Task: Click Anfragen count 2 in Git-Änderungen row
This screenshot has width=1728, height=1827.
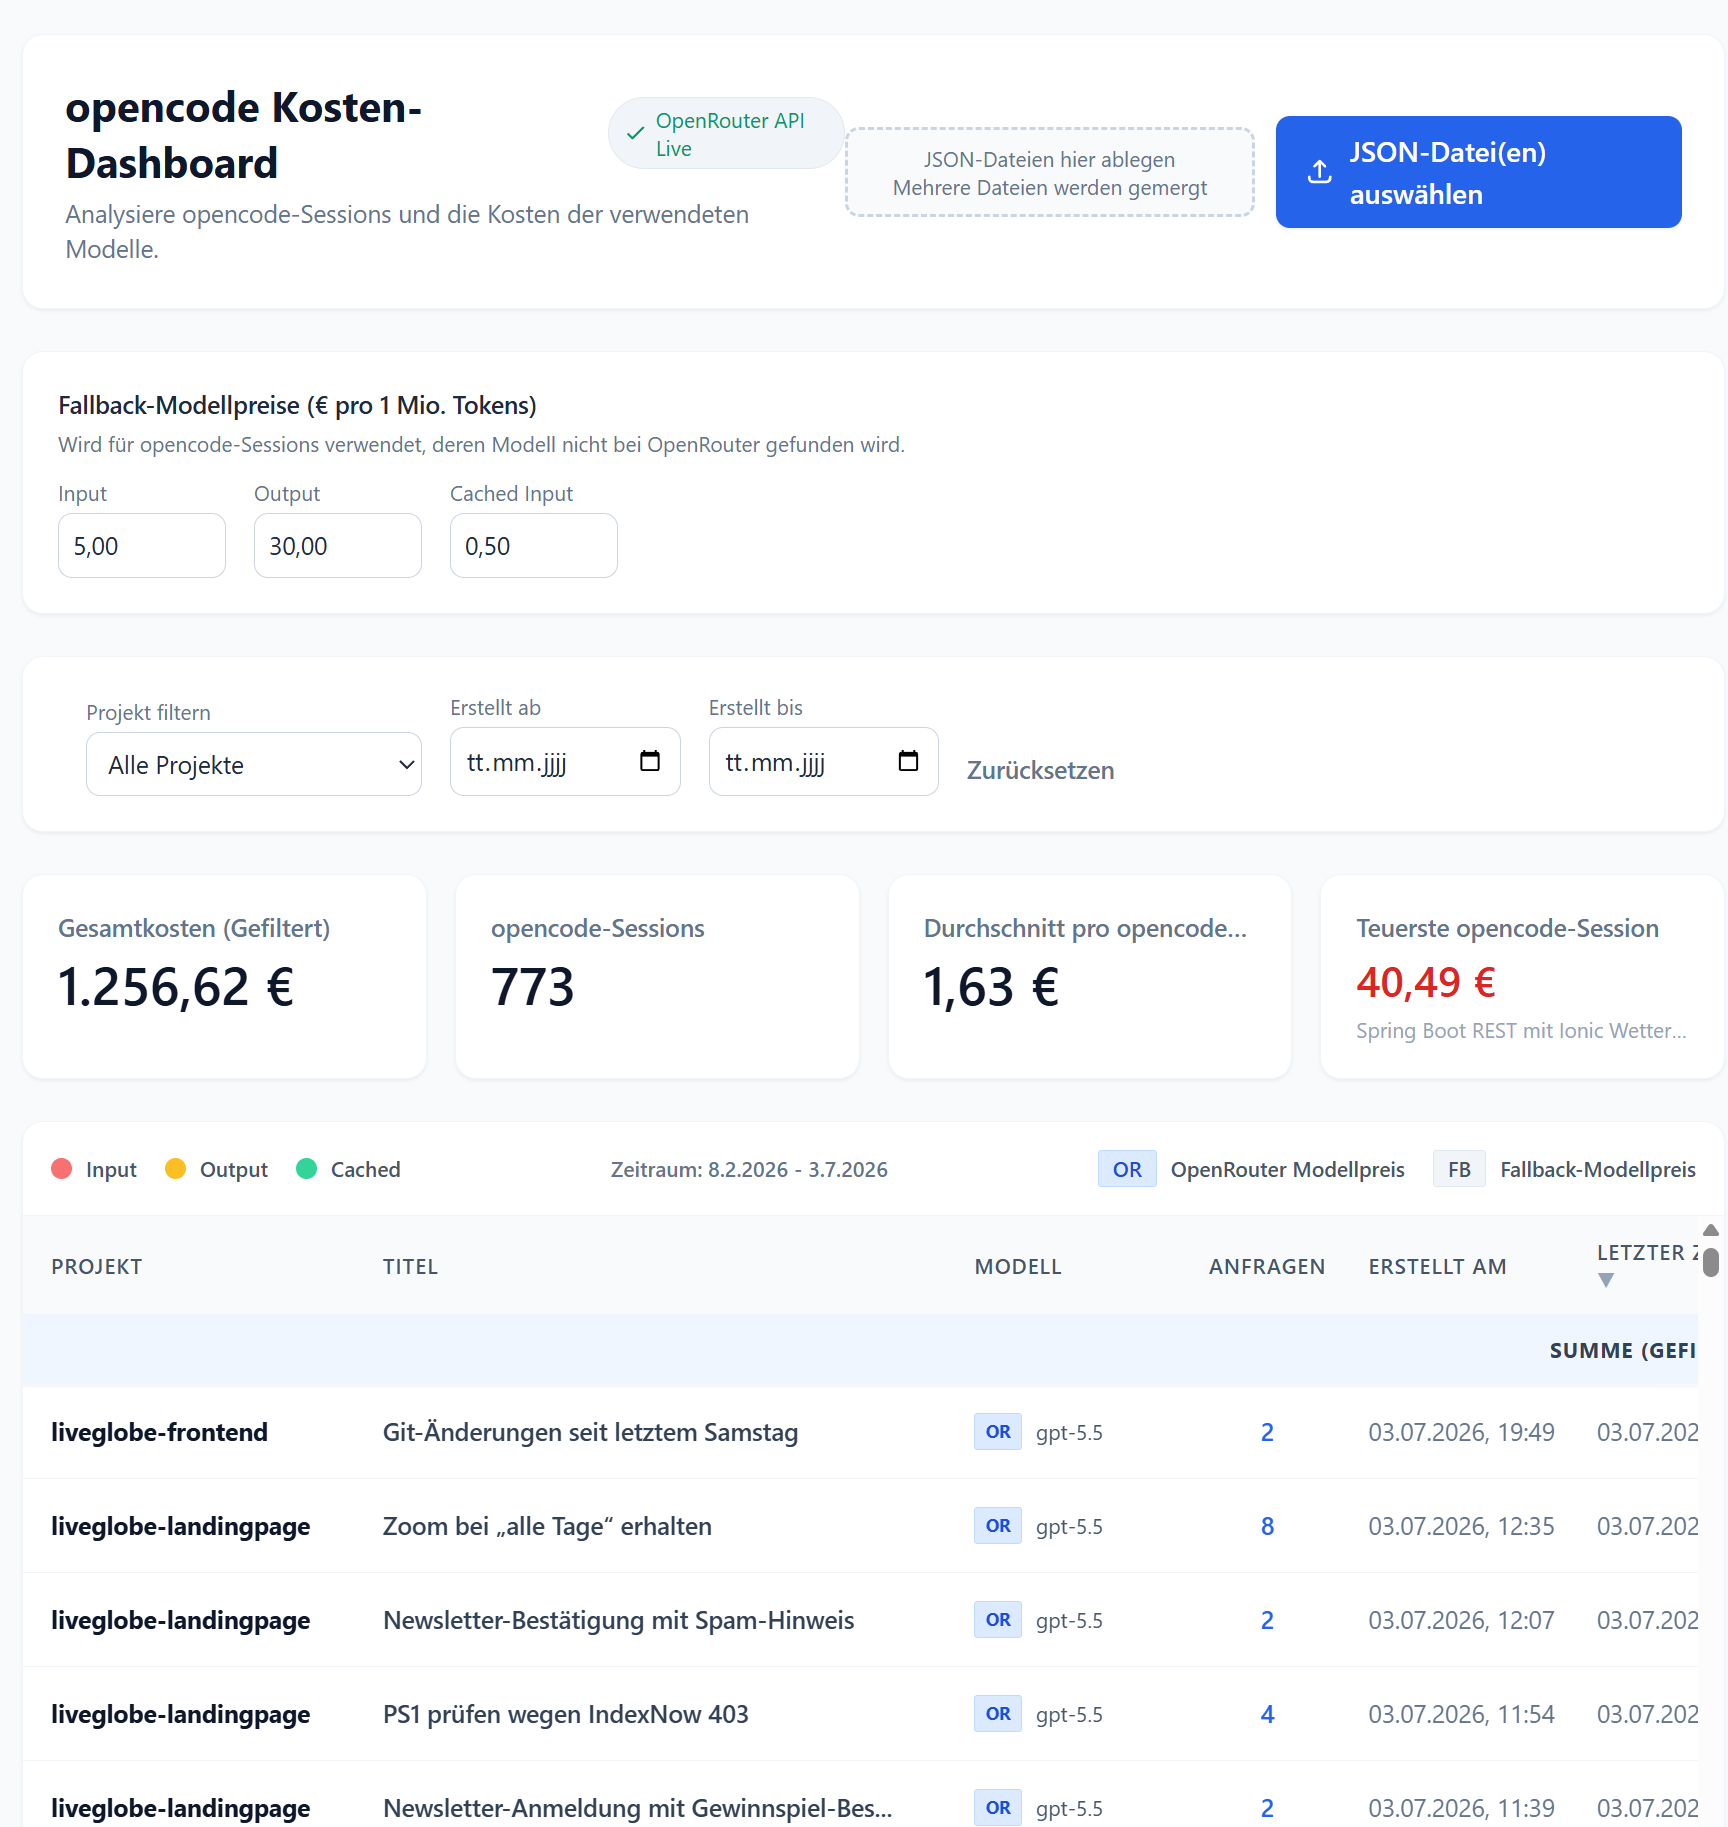Action: tap(1267, 1432)
